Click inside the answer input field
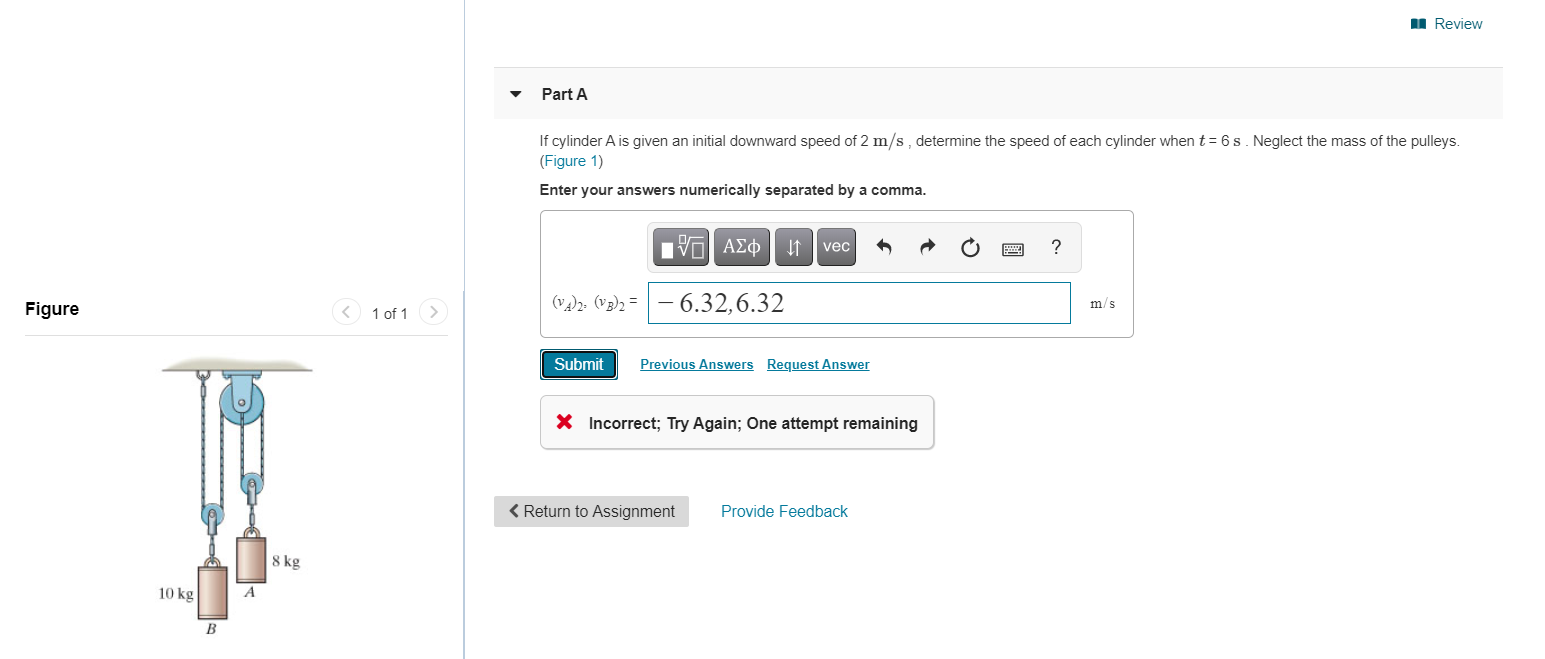Viewport: 1545px width, 659px height. coord(860,303)
